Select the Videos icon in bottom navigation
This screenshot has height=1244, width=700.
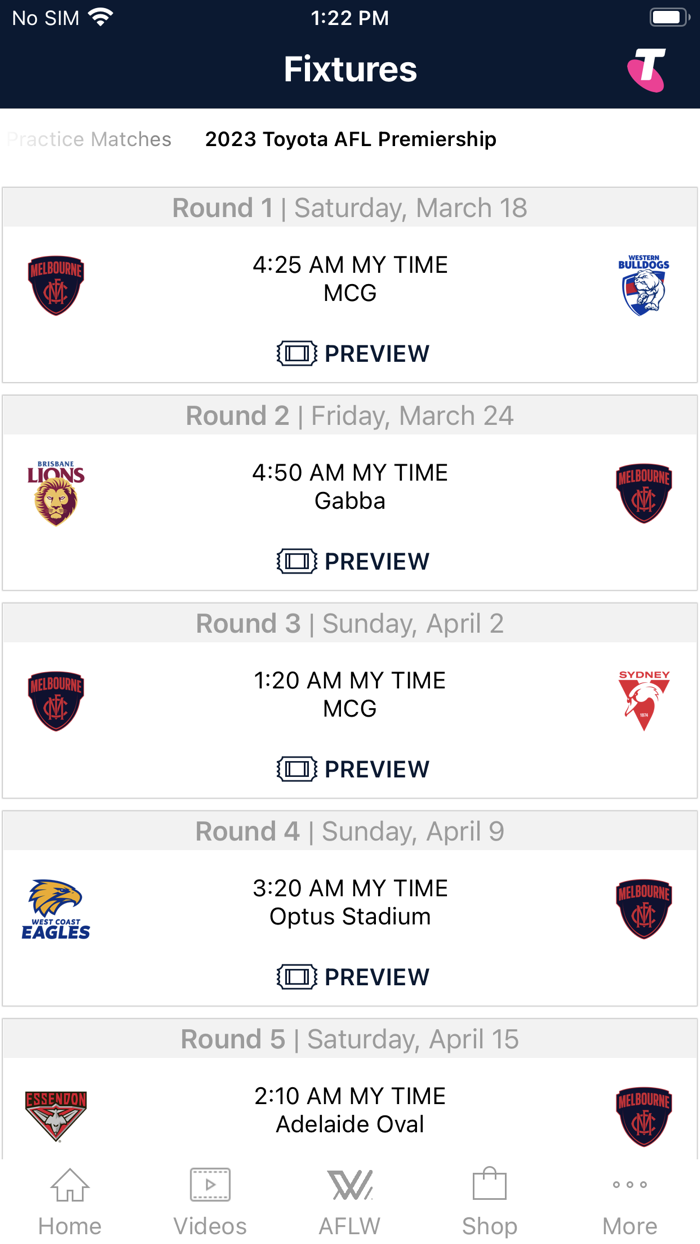[x=209, y=1186]
